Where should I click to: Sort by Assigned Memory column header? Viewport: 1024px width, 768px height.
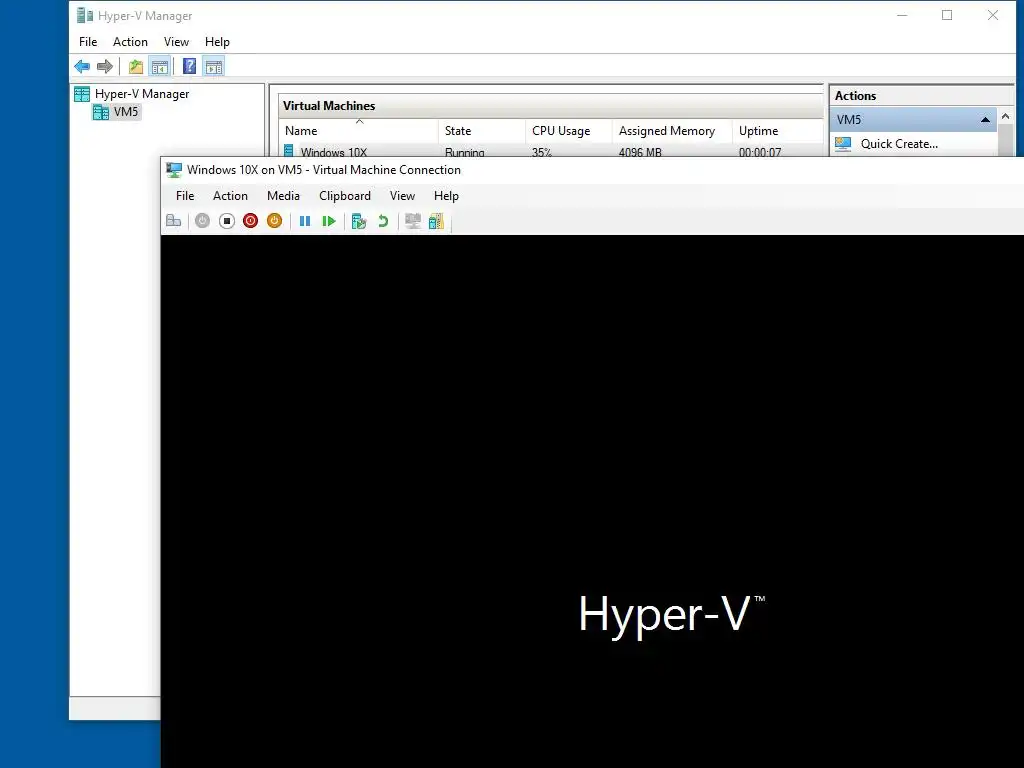pyautogui.click(x=672, y=131)
